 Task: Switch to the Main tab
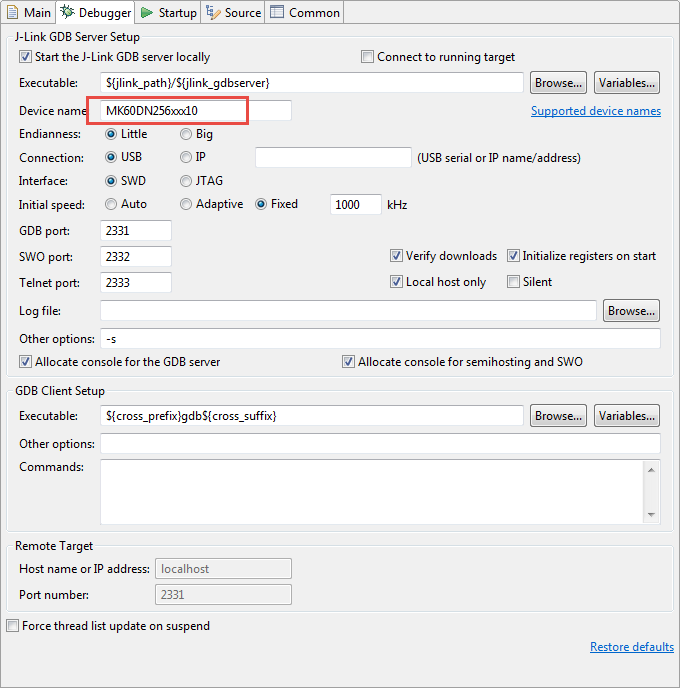click(x=29, y=13)
